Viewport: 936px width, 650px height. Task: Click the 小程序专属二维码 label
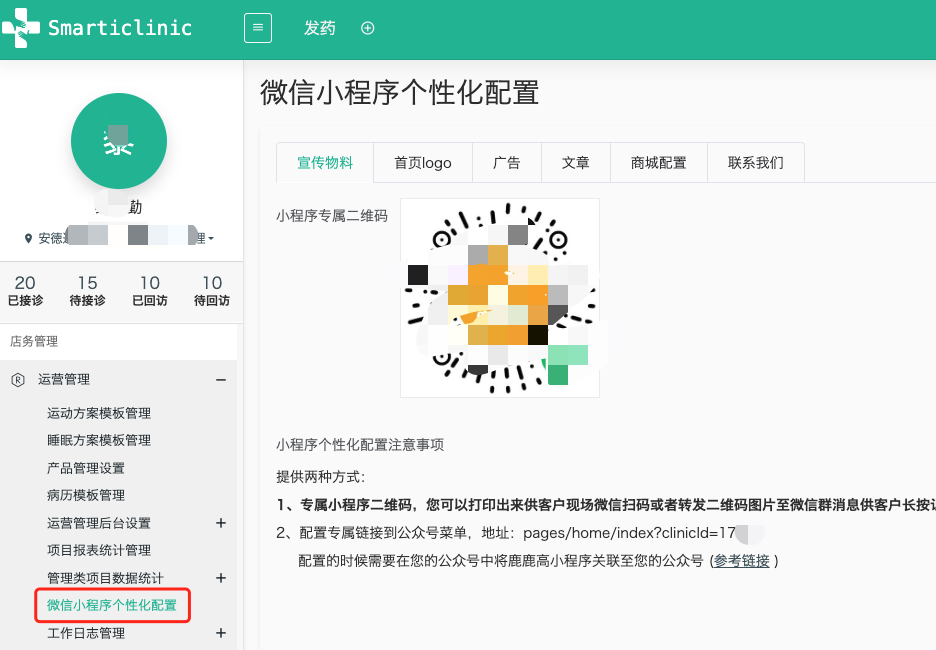pyautogui.click(x=332, y=216)
